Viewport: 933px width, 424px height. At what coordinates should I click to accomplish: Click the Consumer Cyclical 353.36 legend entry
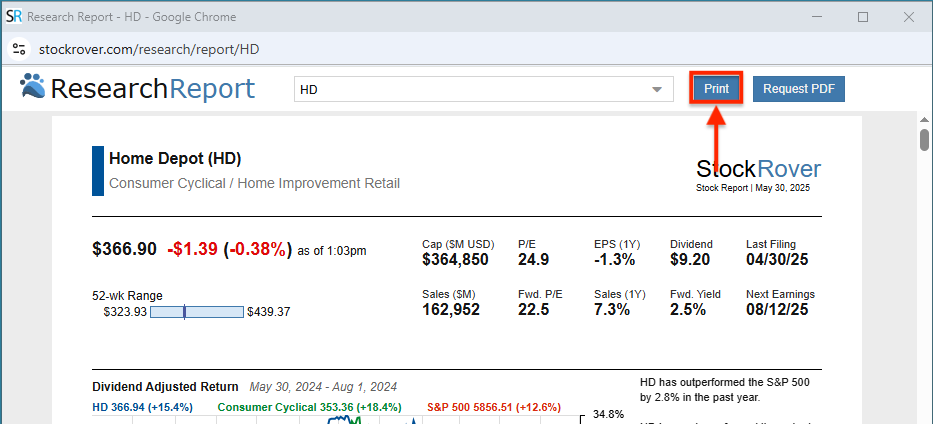(309, 407)
